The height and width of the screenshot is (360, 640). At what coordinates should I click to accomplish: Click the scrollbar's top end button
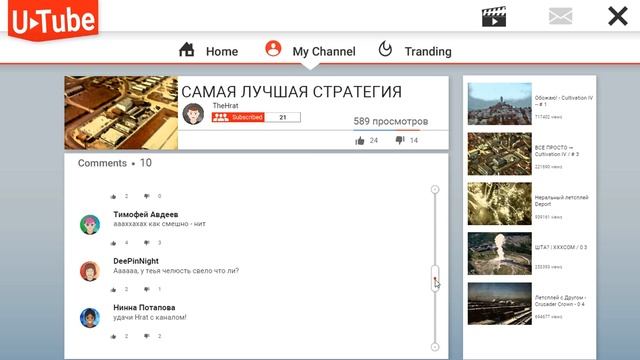[435, 189]
